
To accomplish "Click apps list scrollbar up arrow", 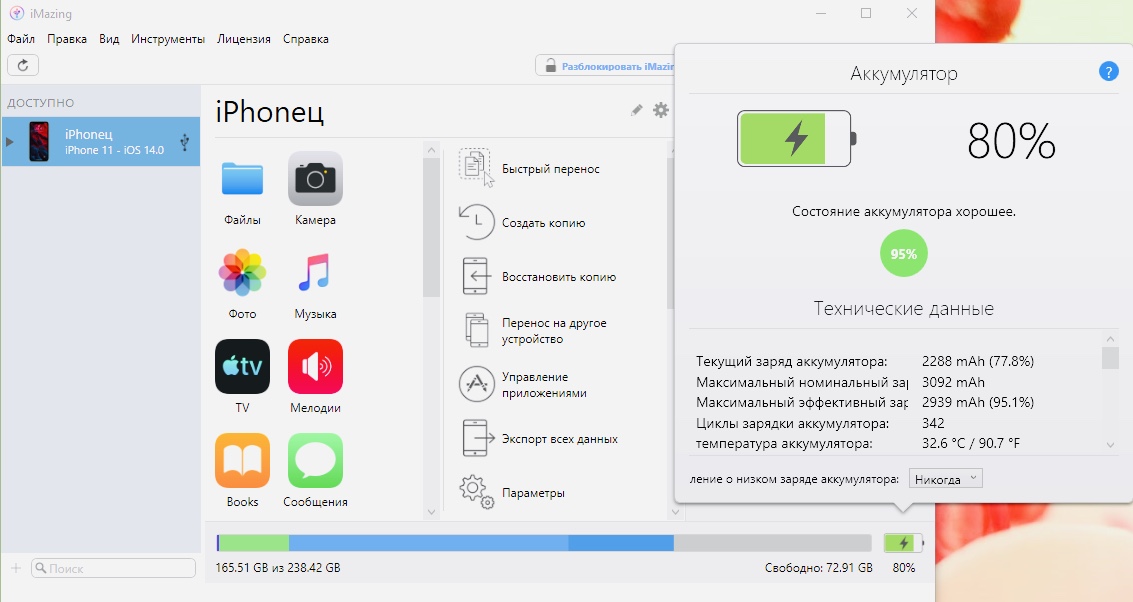I will coord(431,150).
